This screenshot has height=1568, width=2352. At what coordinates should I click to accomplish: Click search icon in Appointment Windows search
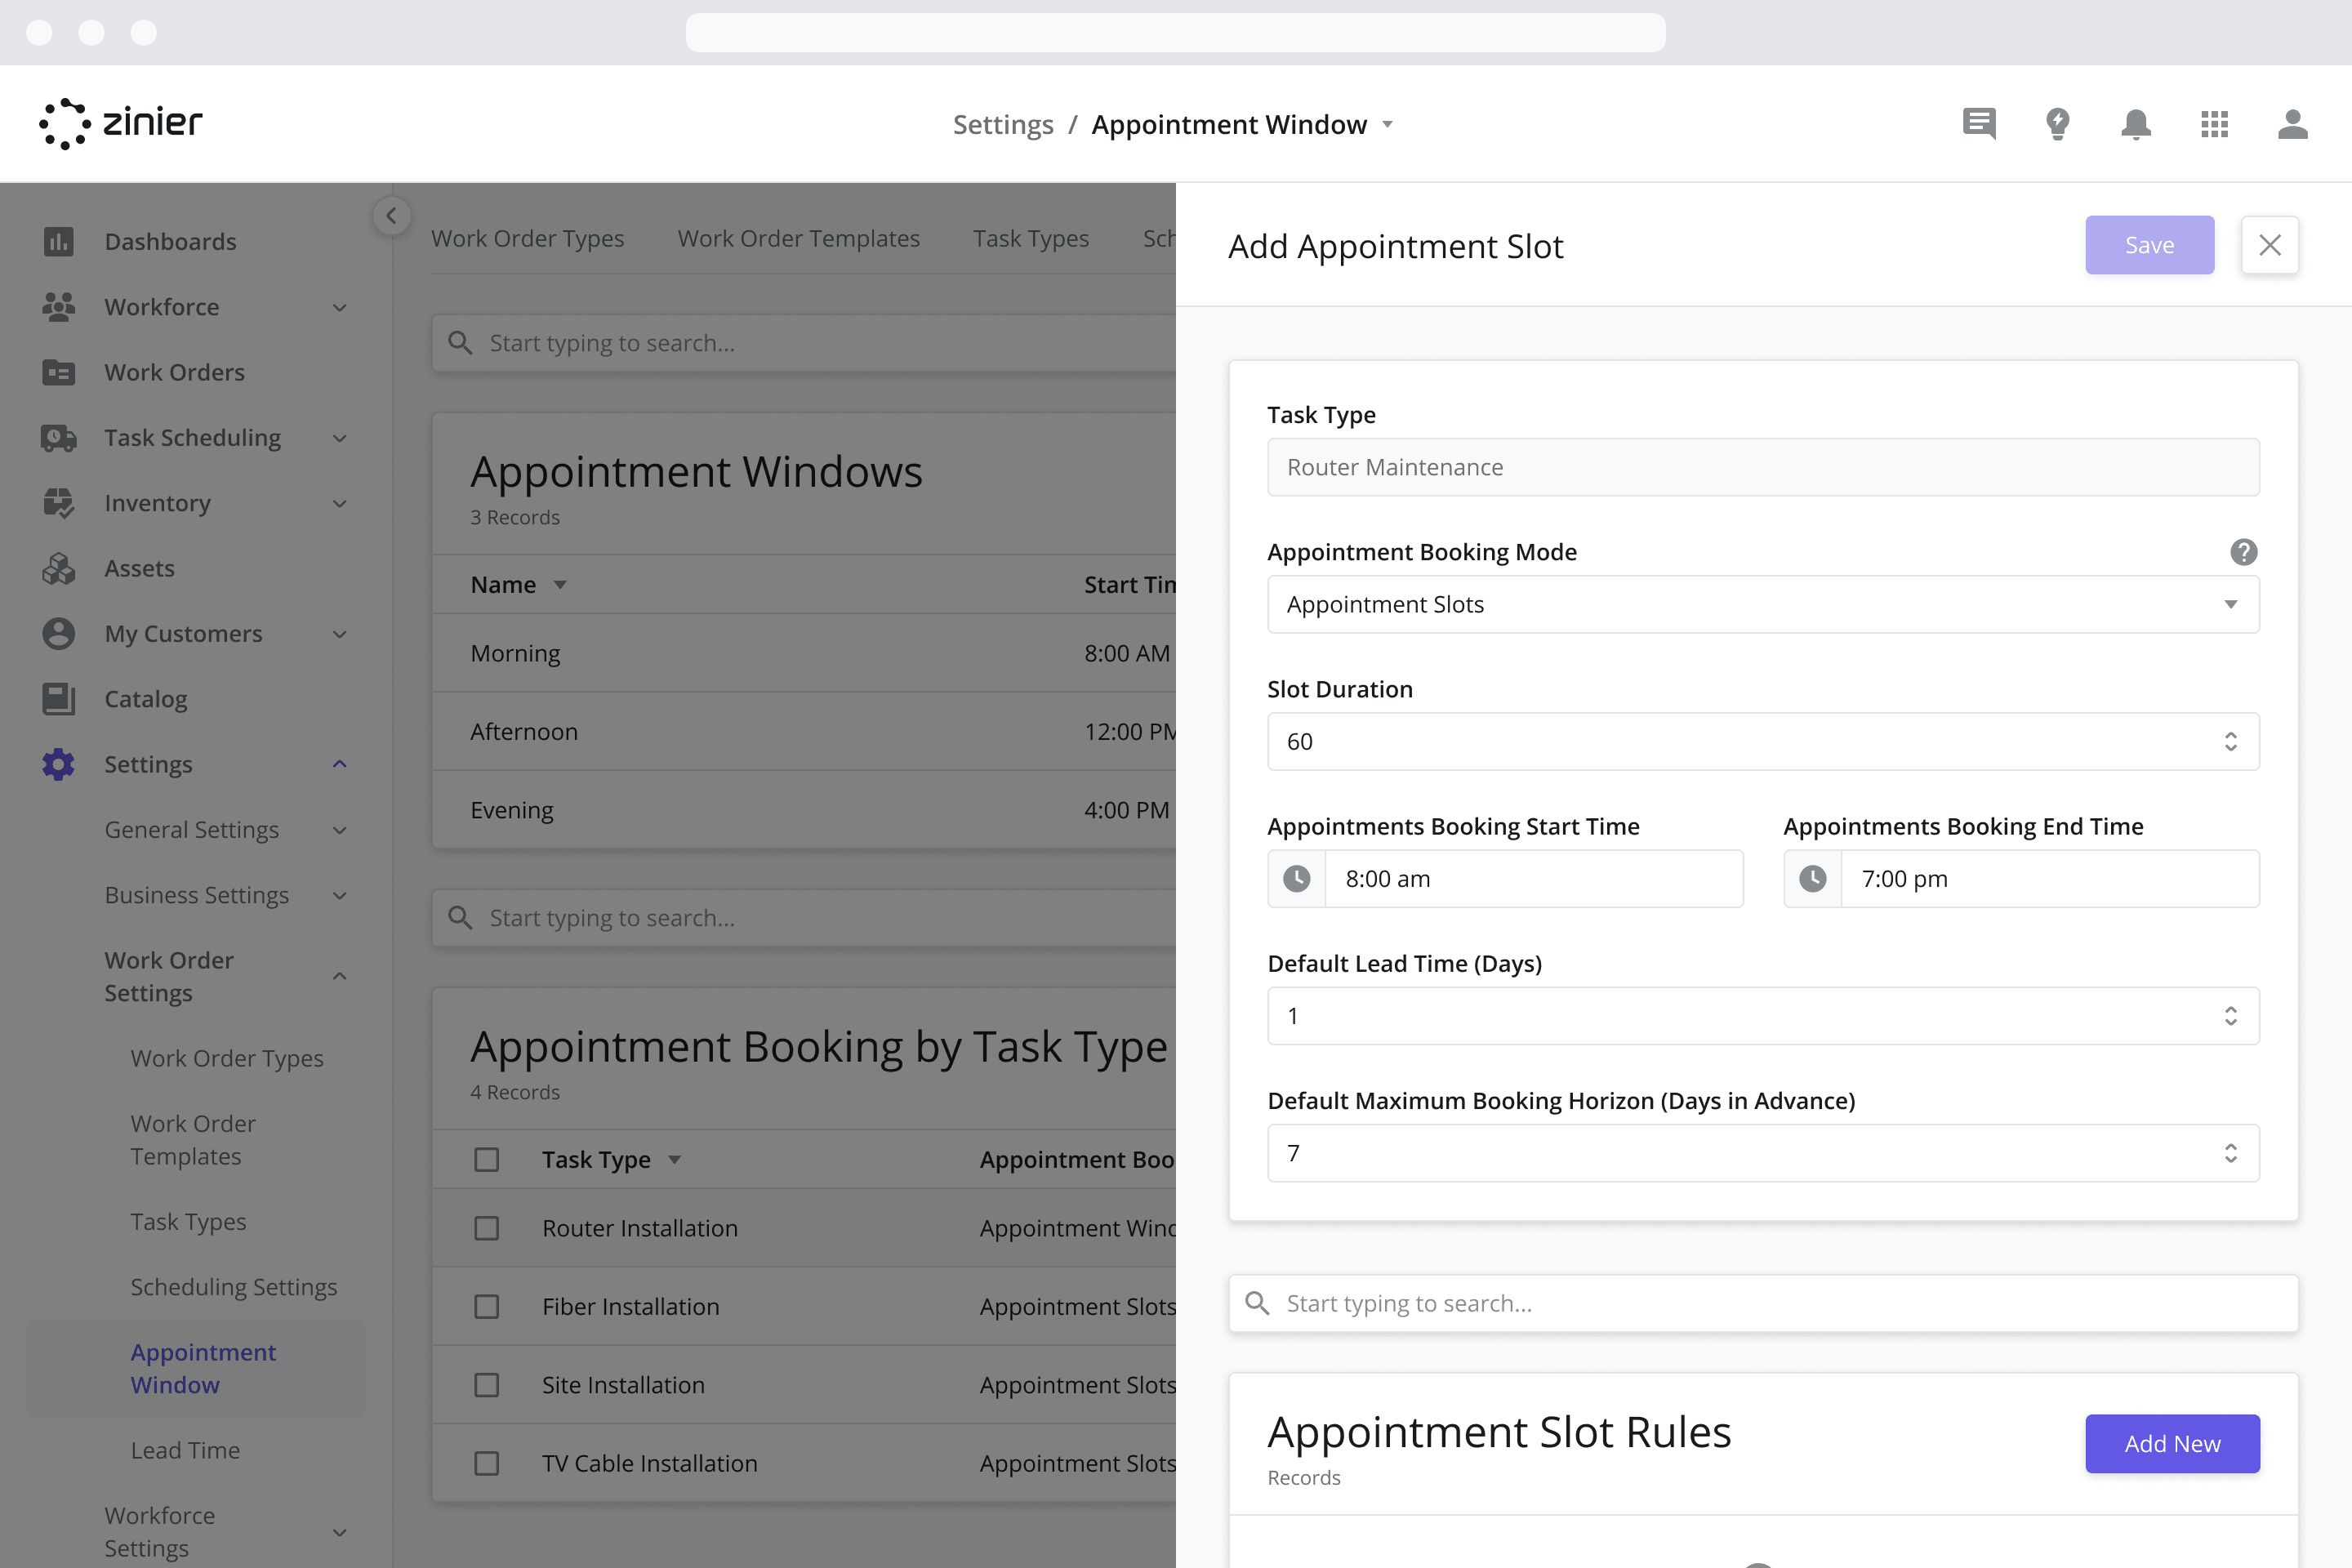pyautogui.click(x=460, y=343)
